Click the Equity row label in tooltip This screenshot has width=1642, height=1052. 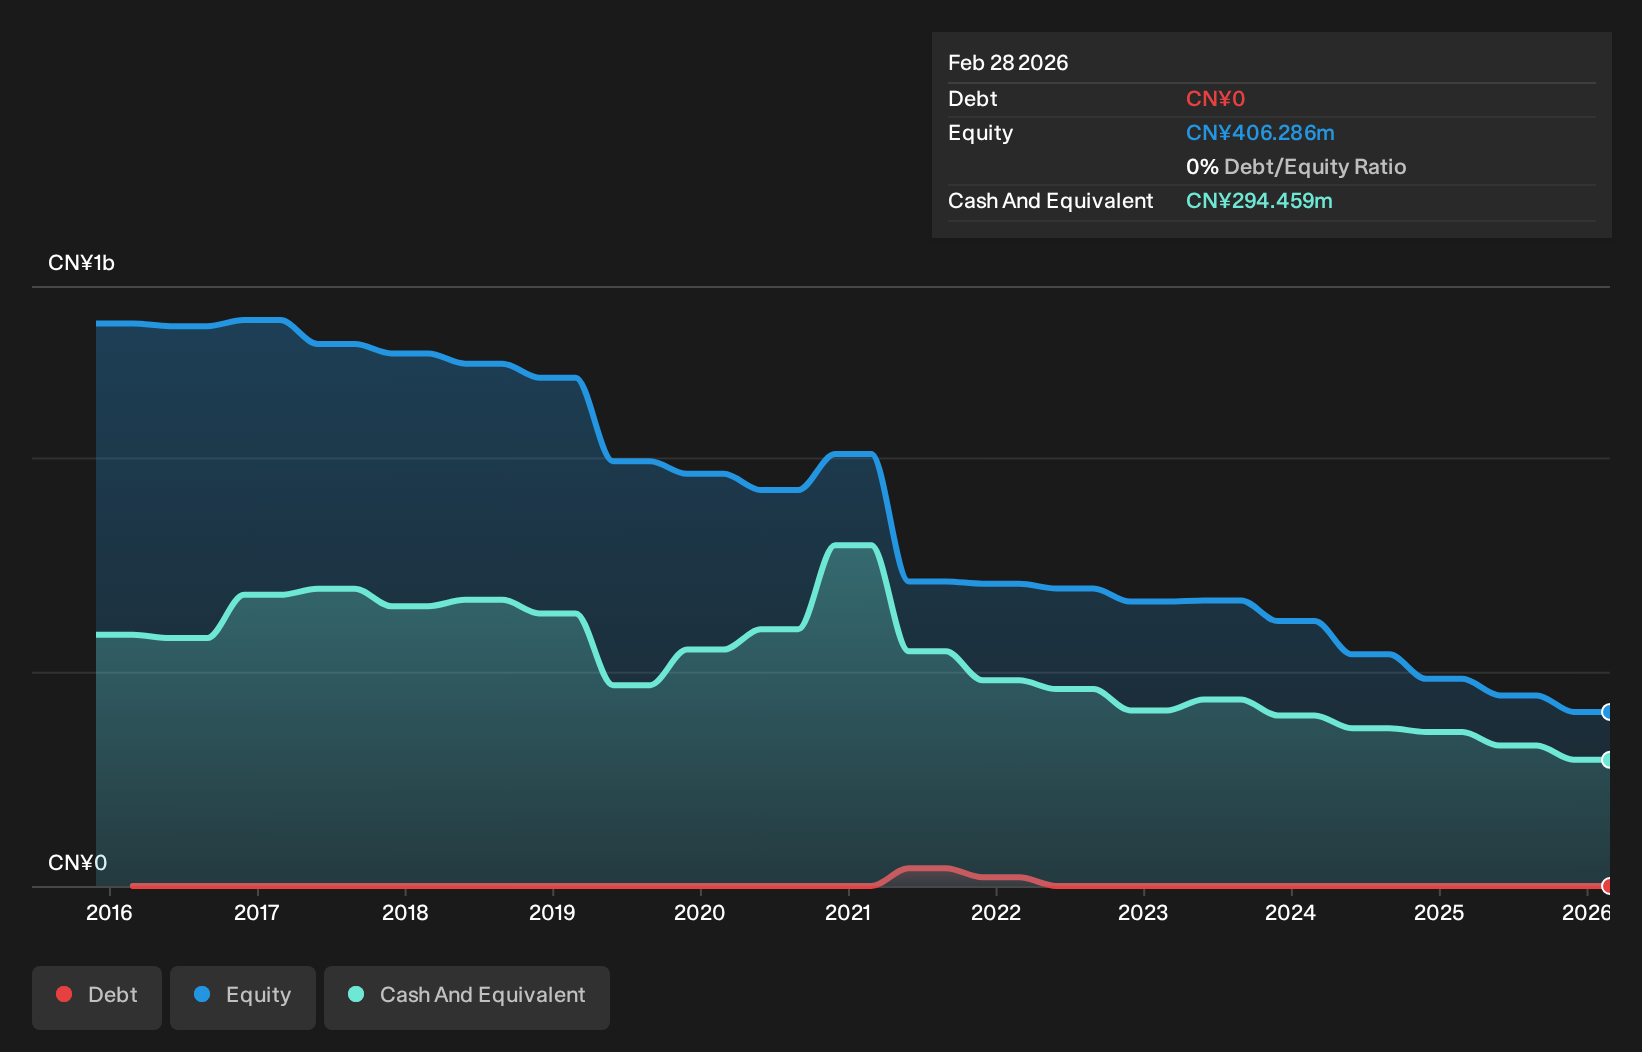980,133
